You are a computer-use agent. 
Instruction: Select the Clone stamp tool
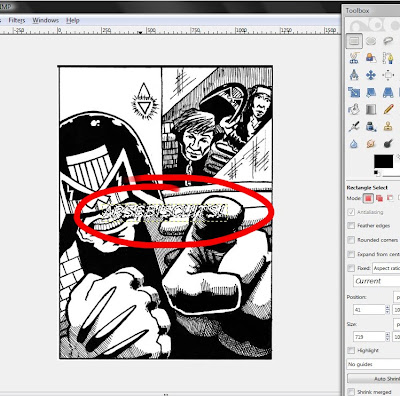(388, 126)
